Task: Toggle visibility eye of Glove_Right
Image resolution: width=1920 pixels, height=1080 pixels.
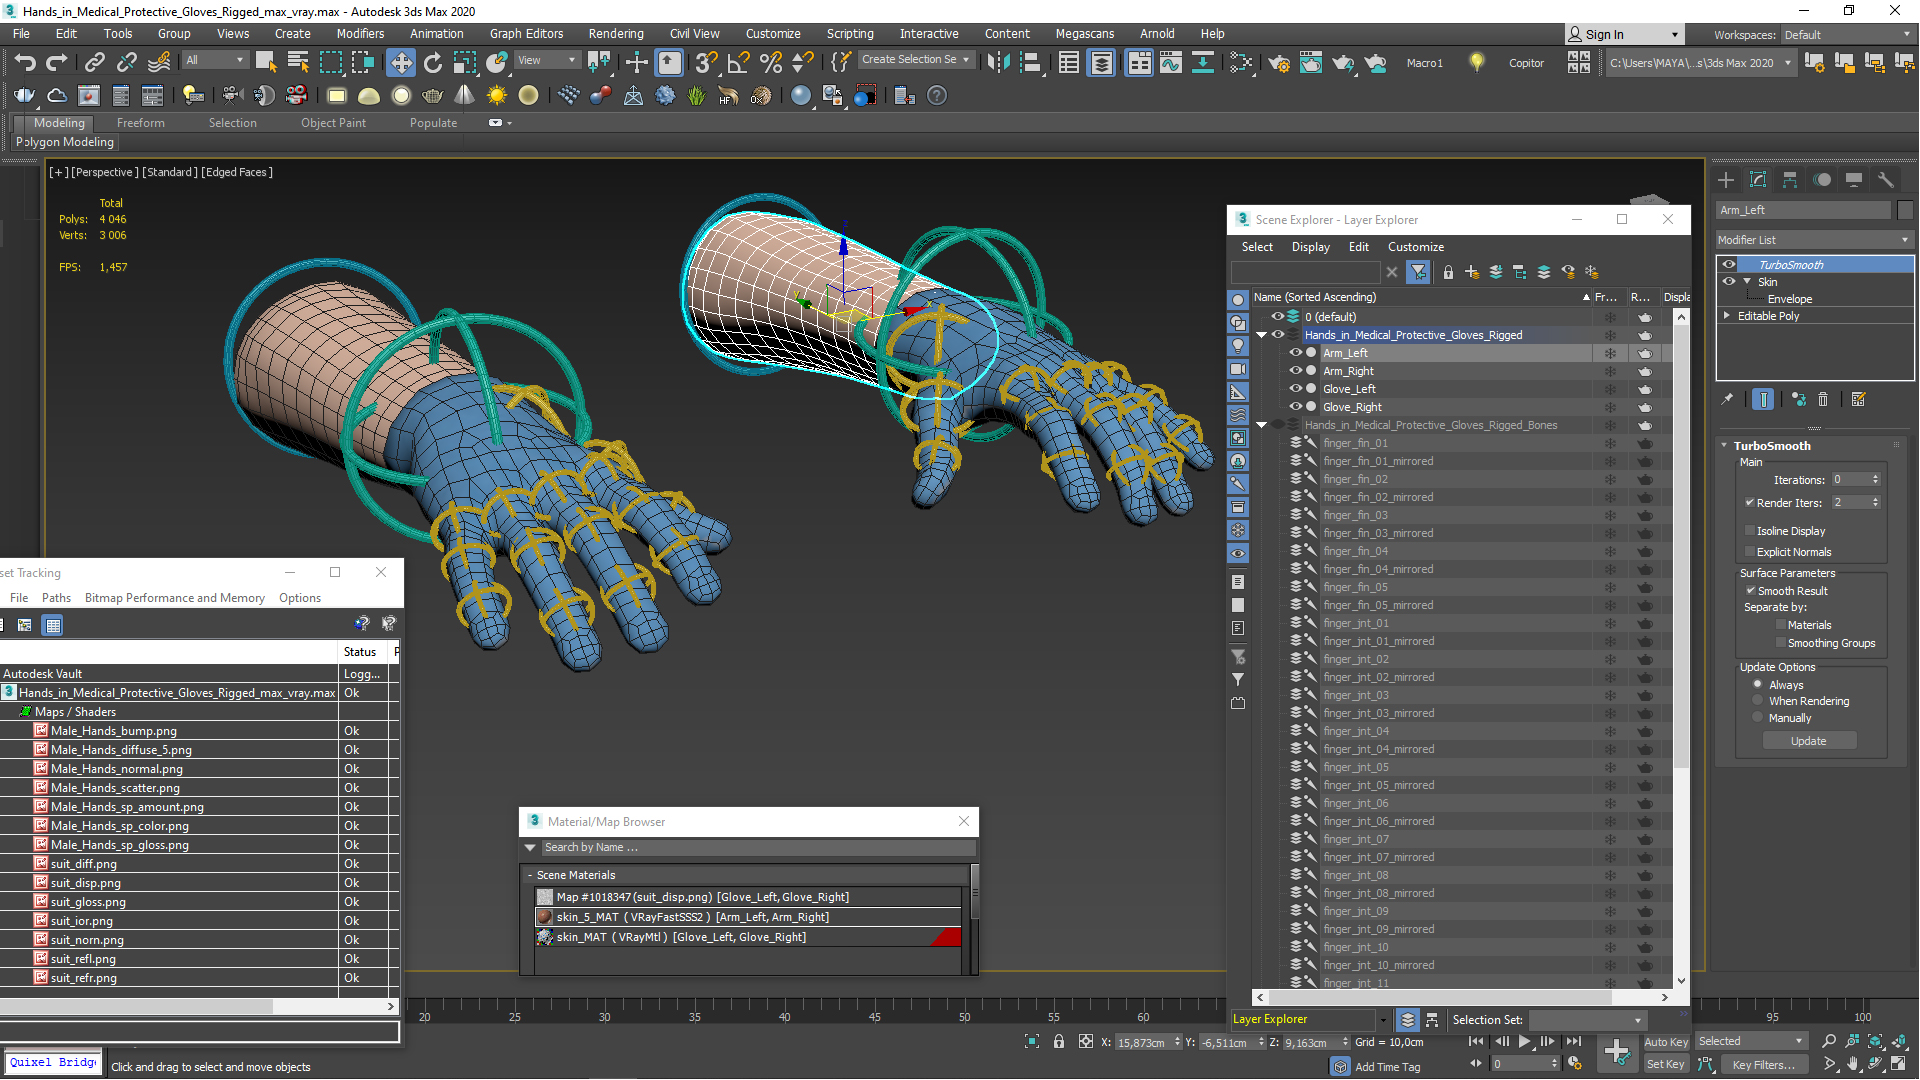Action: [1295, 407]
